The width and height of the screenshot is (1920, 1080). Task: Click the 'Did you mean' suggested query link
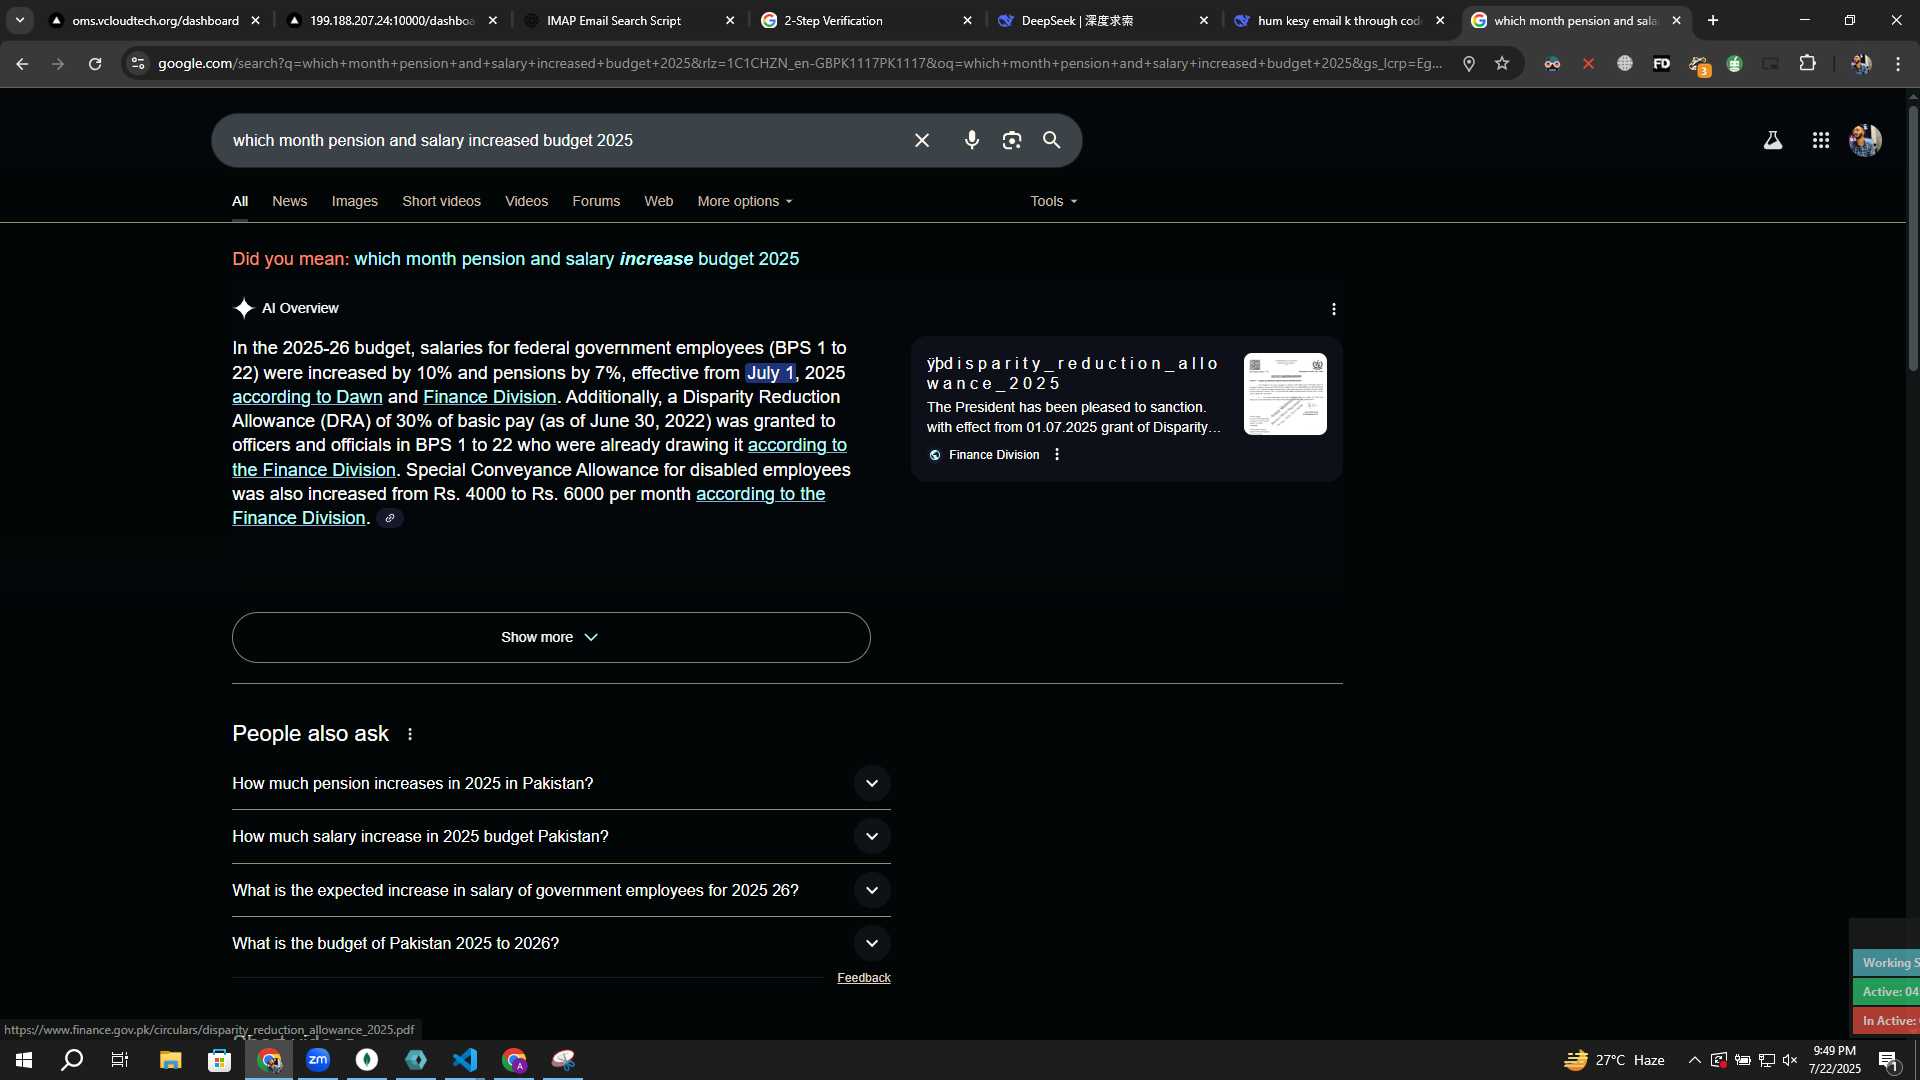coord(576,260)
